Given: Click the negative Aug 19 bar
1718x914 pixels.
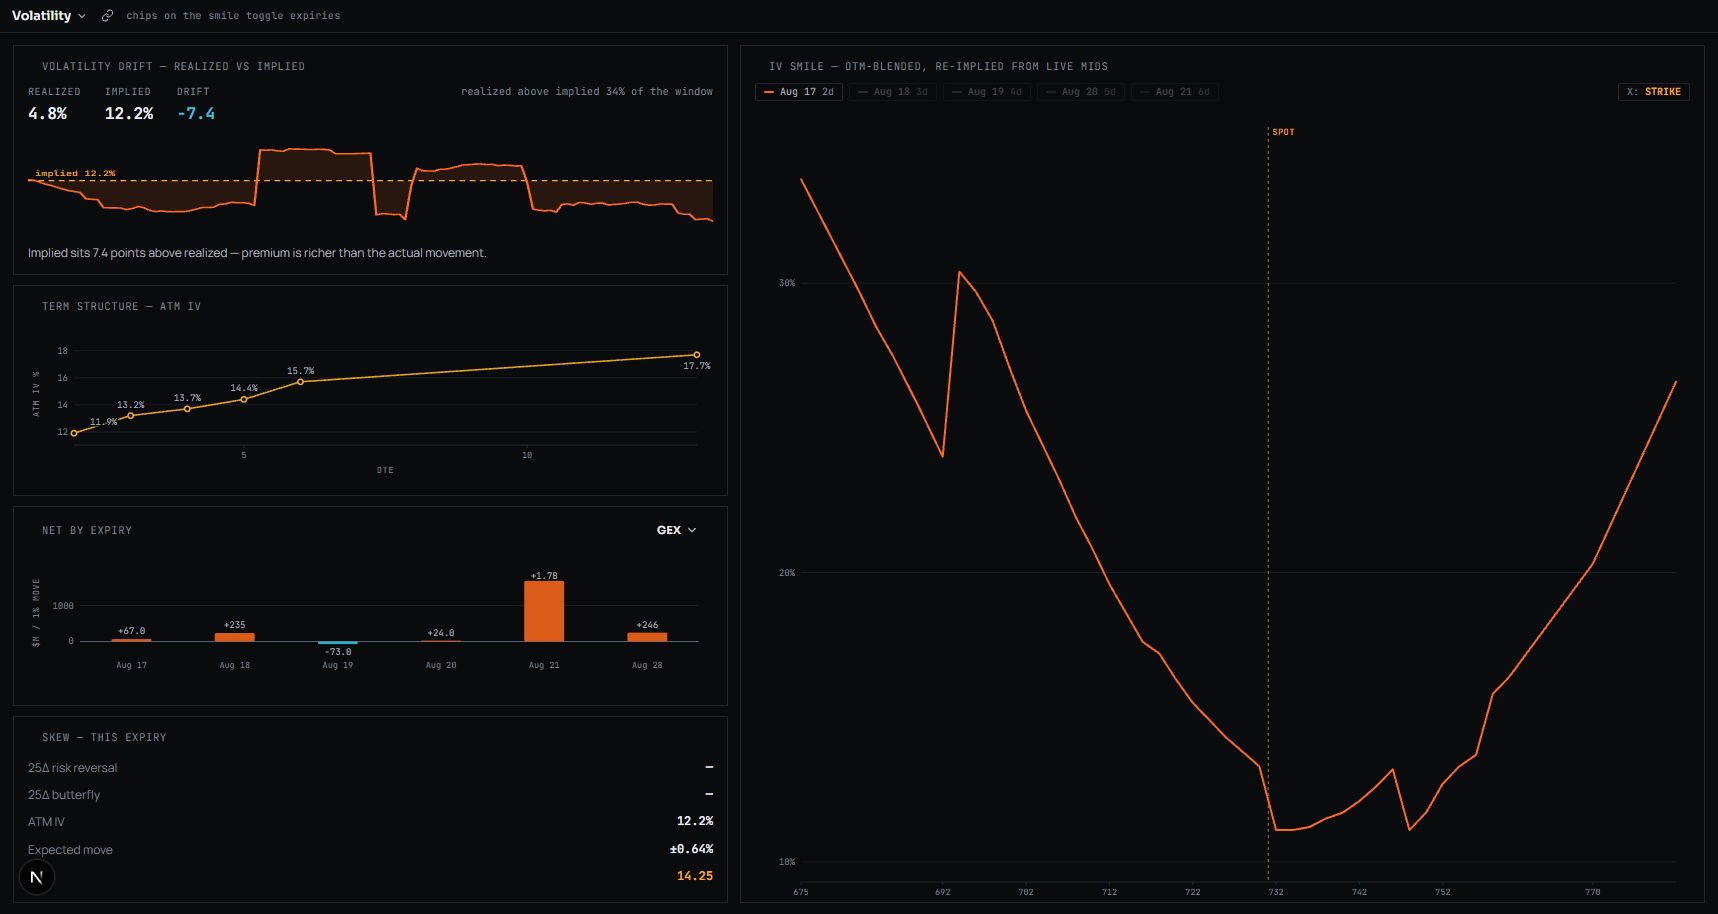Looking at the screenshot, I should coord(338,643).
